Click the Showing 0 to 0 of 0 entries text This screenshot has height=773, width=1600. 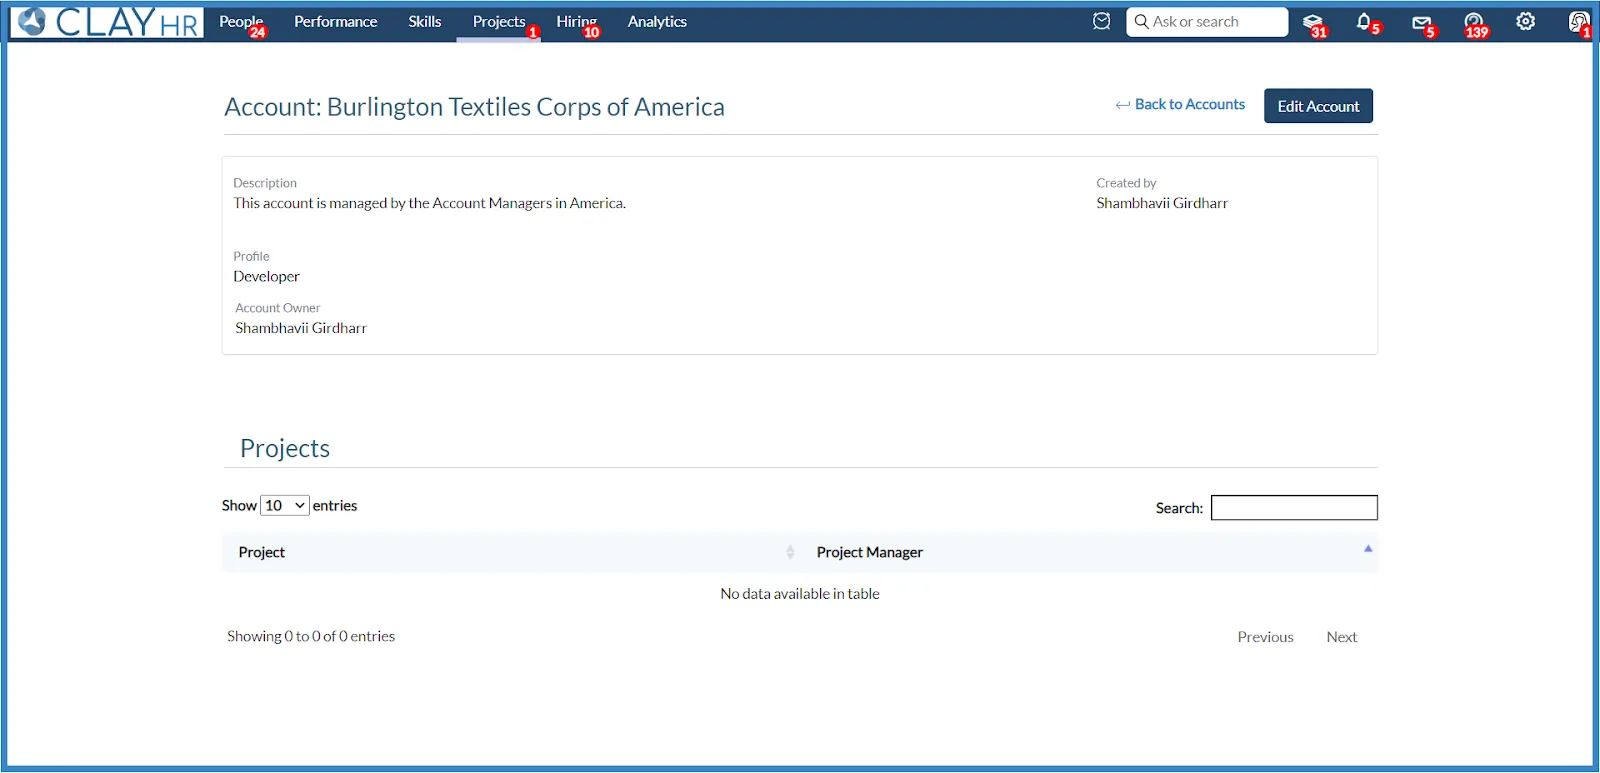click(x=311, y=636)
